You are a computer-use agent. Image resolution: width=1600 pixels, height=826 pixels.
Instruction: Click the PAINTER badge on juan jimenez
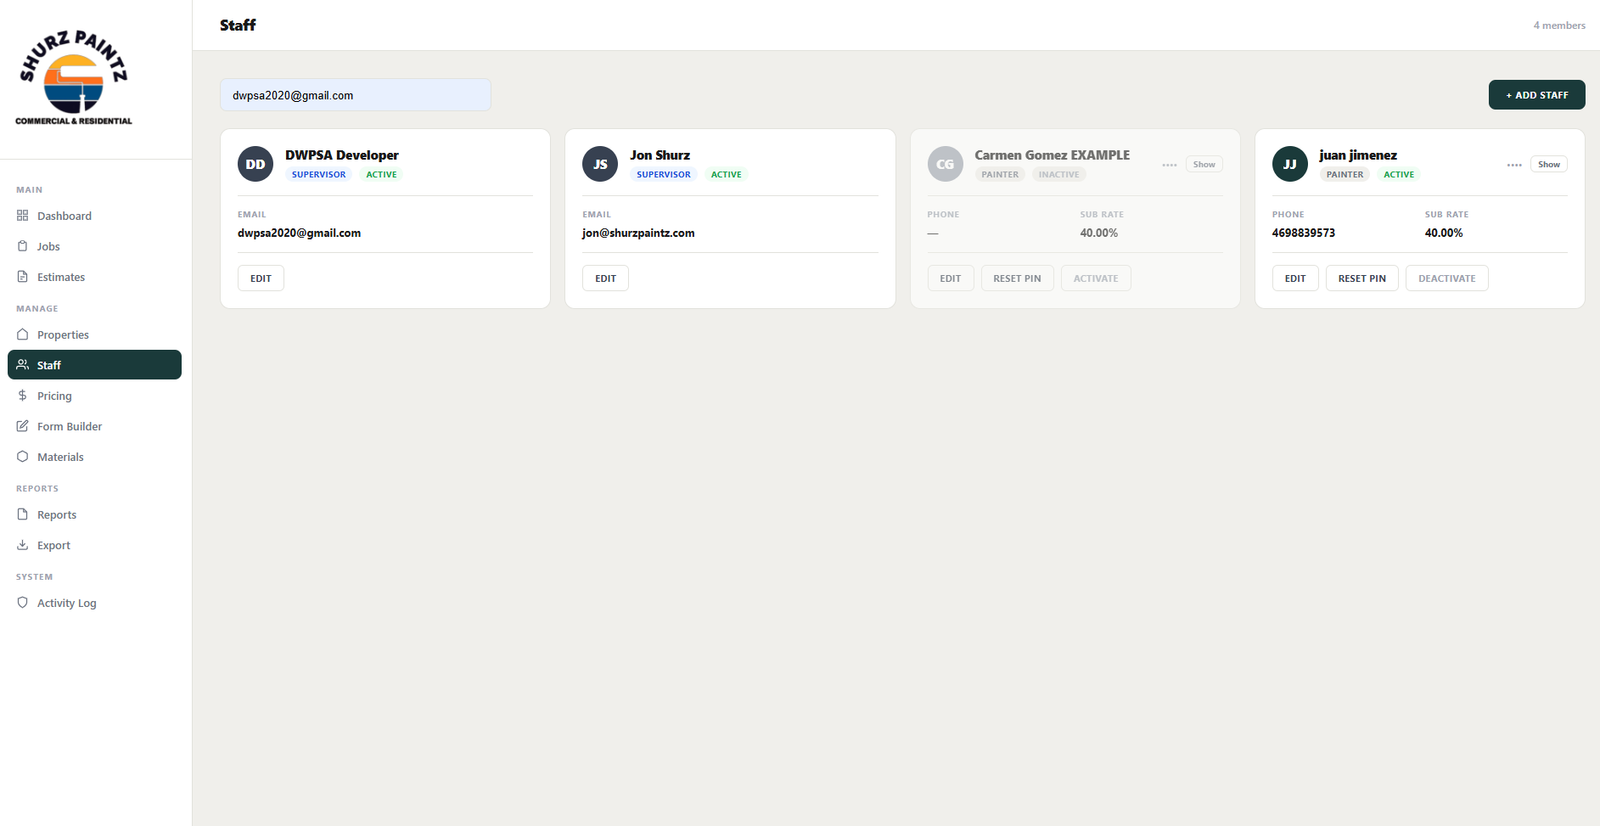[1345, 174]
